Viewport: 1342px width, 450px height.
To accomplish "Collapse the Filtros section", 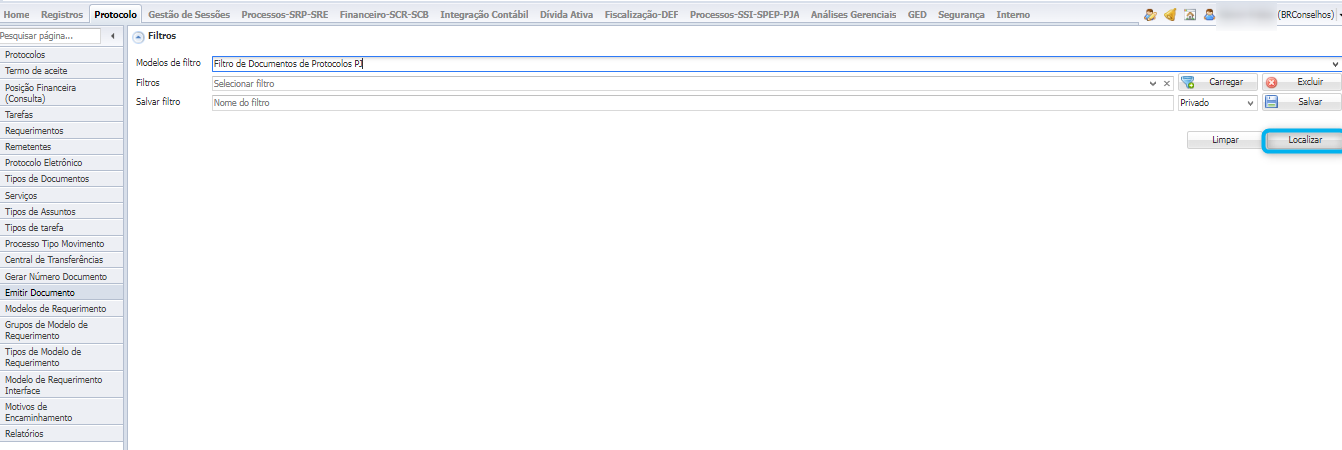I will 138,36.
